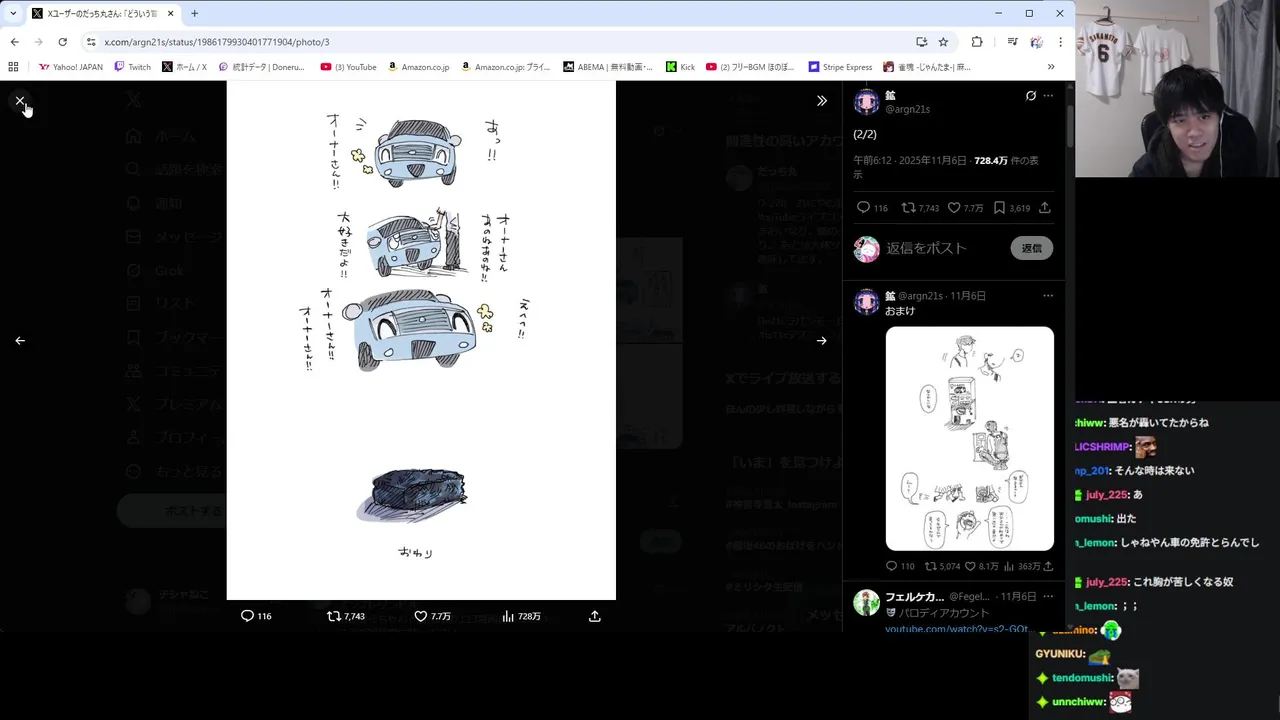Close the X post browser tab
This screenshot has height=720, width=1280.
pos(171,13)
